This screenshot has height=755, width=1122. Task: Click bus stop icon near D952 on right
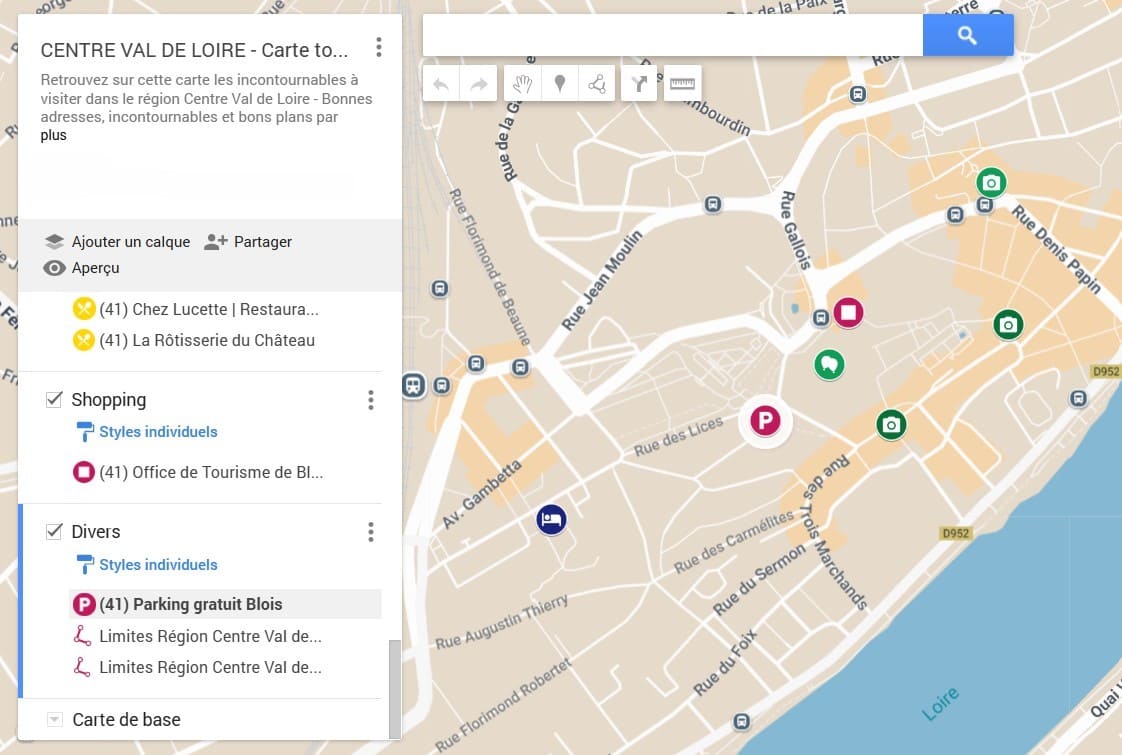click(1079, 398)
